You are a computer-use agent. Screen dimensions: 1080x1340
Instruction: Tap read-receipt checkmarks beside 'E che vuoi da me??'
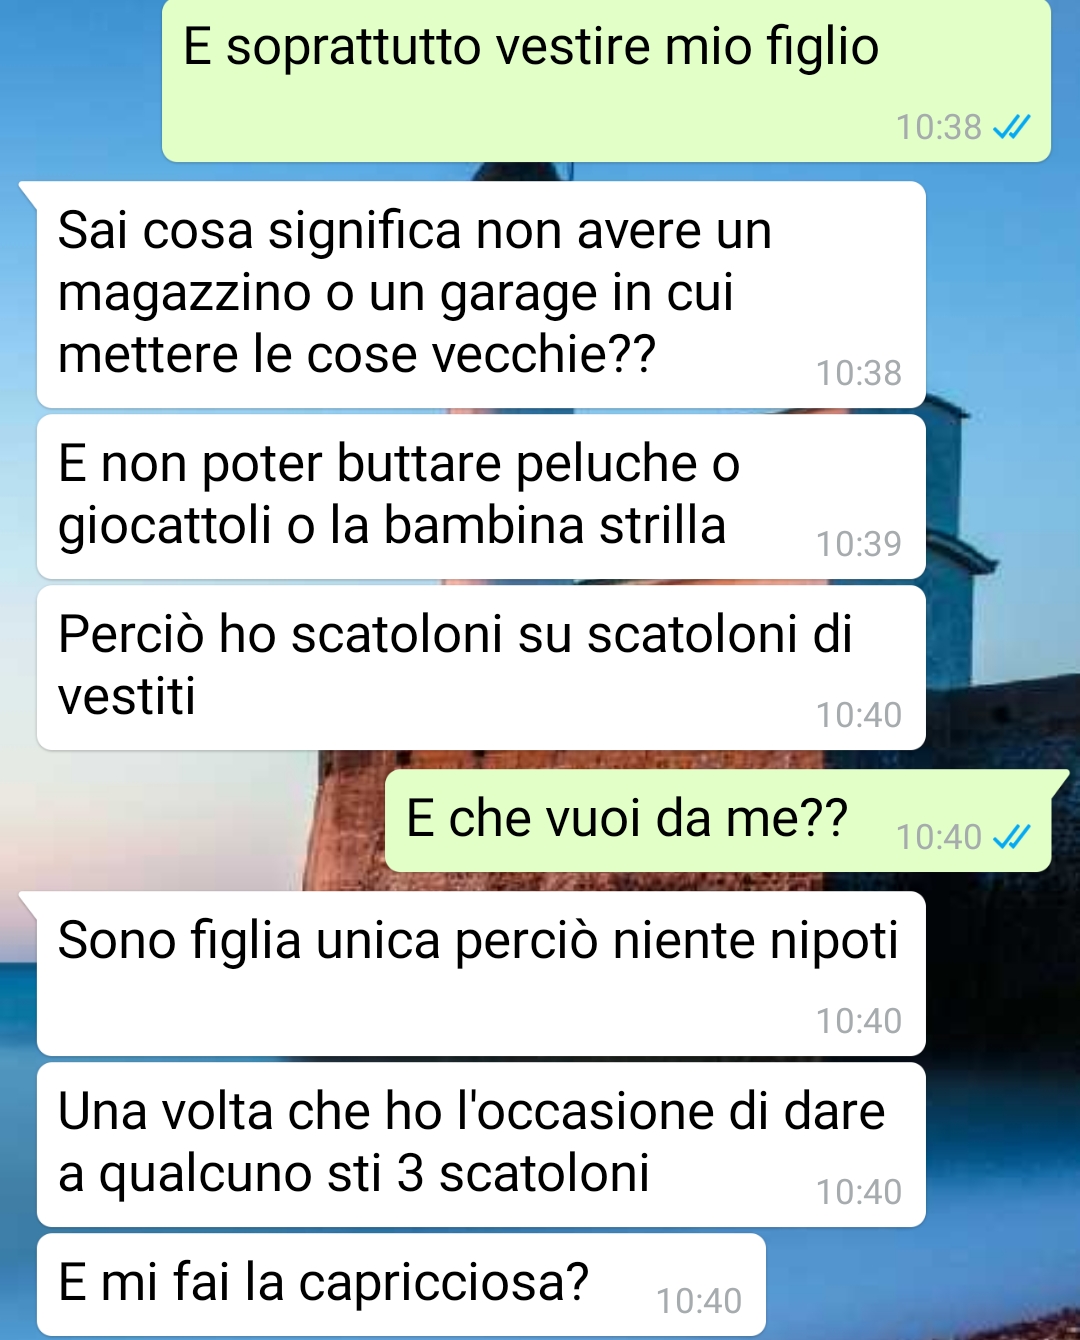click(1011, 836)
